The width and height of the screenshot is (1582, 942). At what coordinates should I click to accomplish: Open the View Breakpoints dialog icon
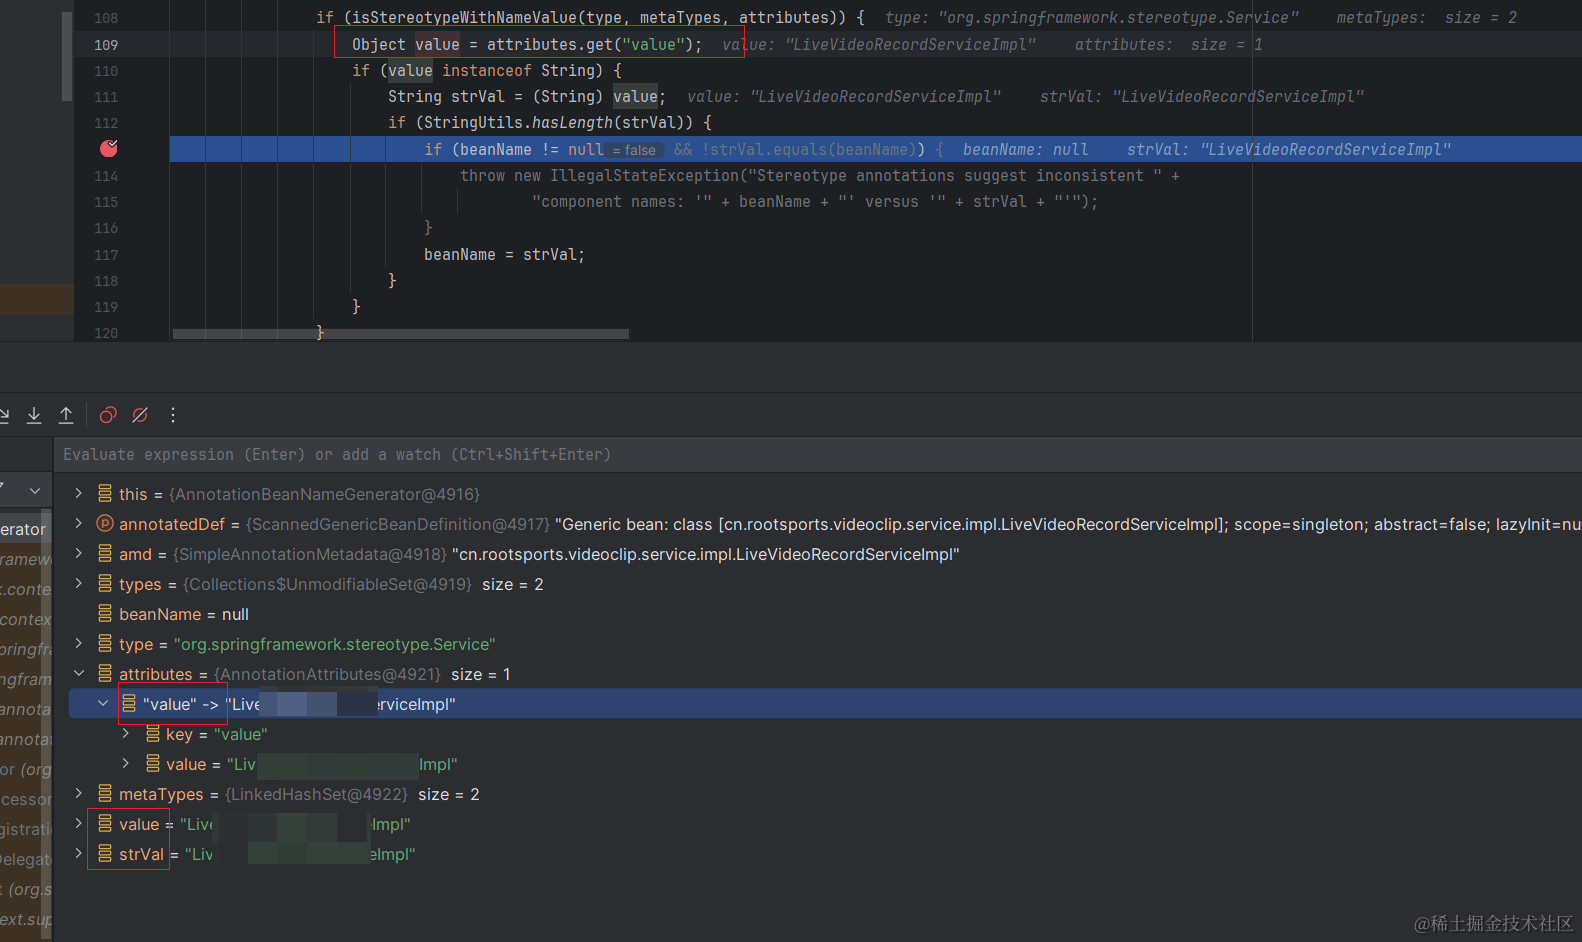pos(108,415)
